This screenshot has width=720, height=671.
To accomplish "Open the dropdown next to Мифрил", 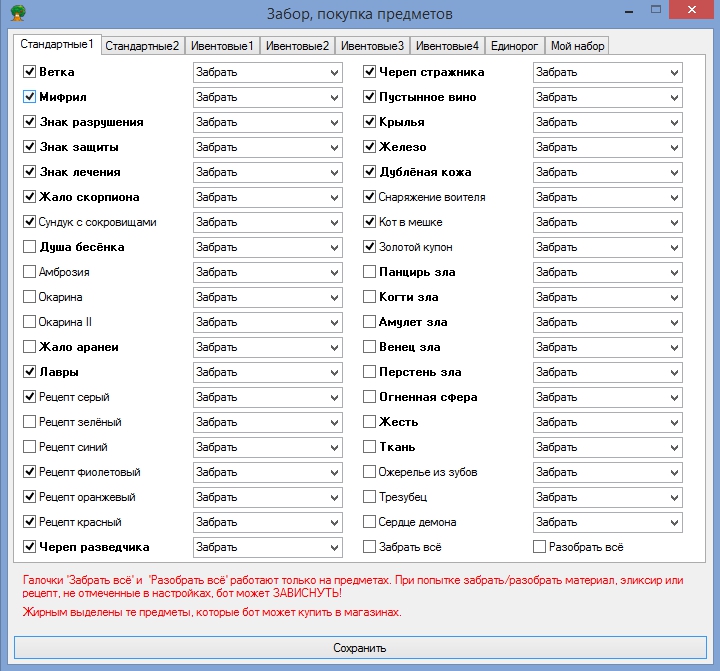I will pos(267,97).
